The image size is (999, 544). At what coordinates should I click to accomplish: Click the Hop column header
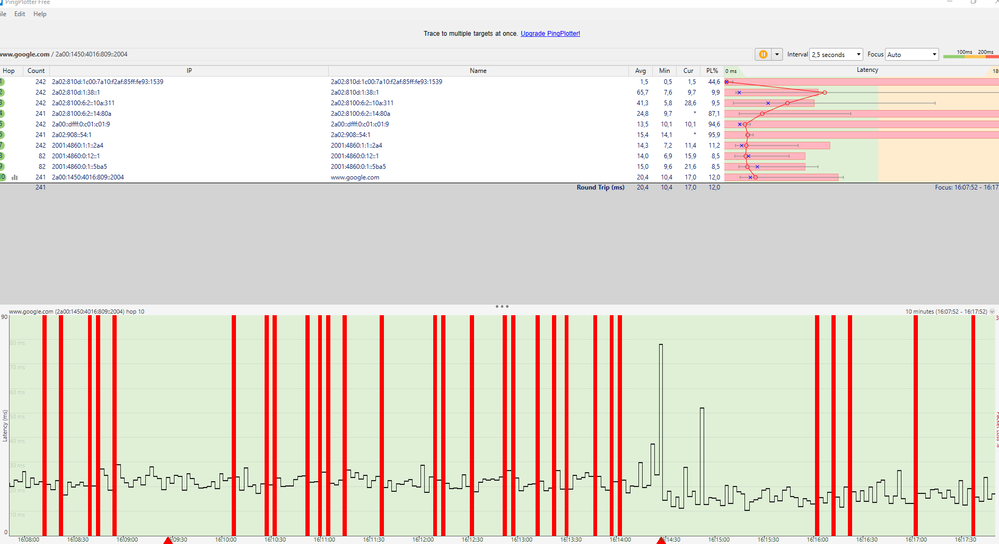(9, 71)
